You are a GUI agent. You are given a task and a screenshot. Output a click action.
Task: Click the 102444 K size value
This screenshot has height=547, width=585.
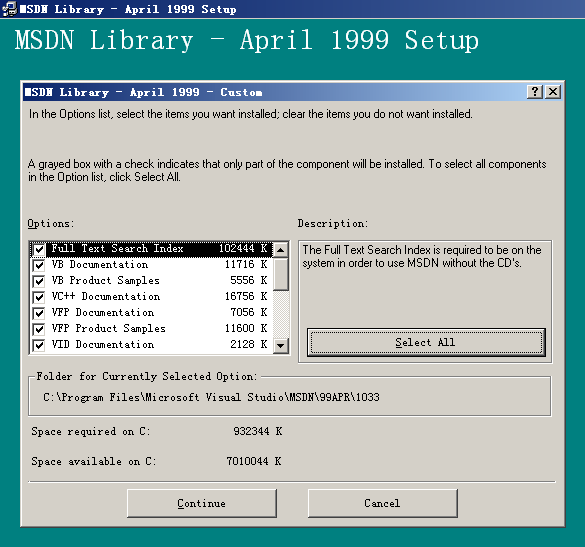[243, 249]
